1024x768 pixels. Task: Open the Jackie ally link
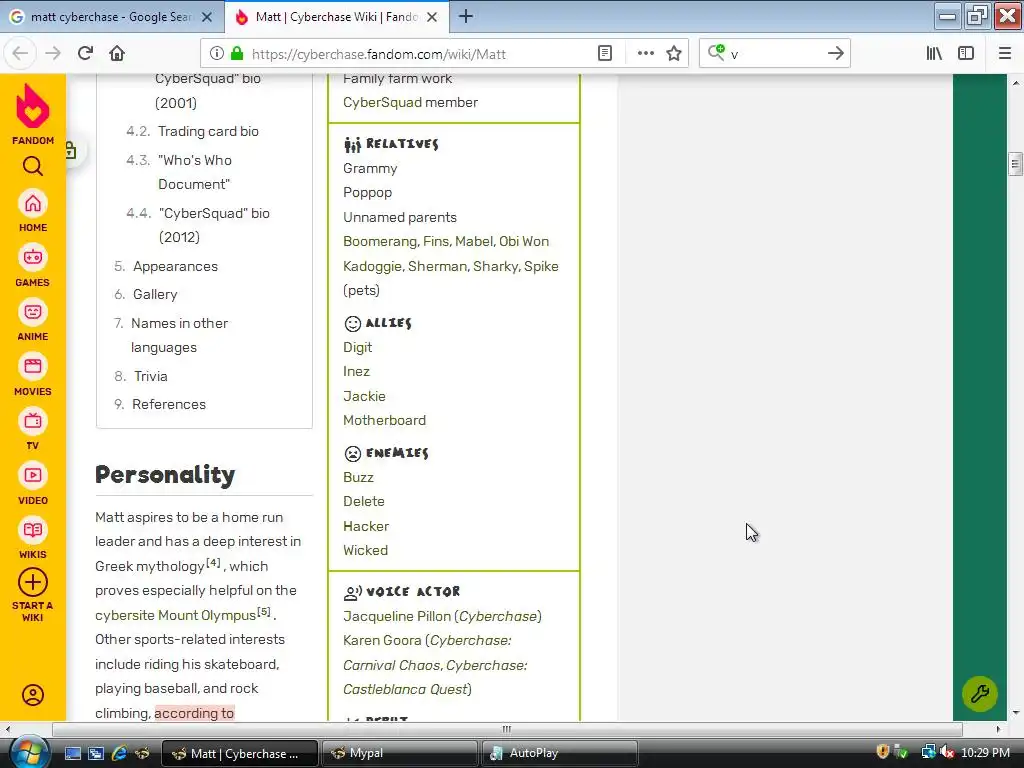click(x=364, y=396)
